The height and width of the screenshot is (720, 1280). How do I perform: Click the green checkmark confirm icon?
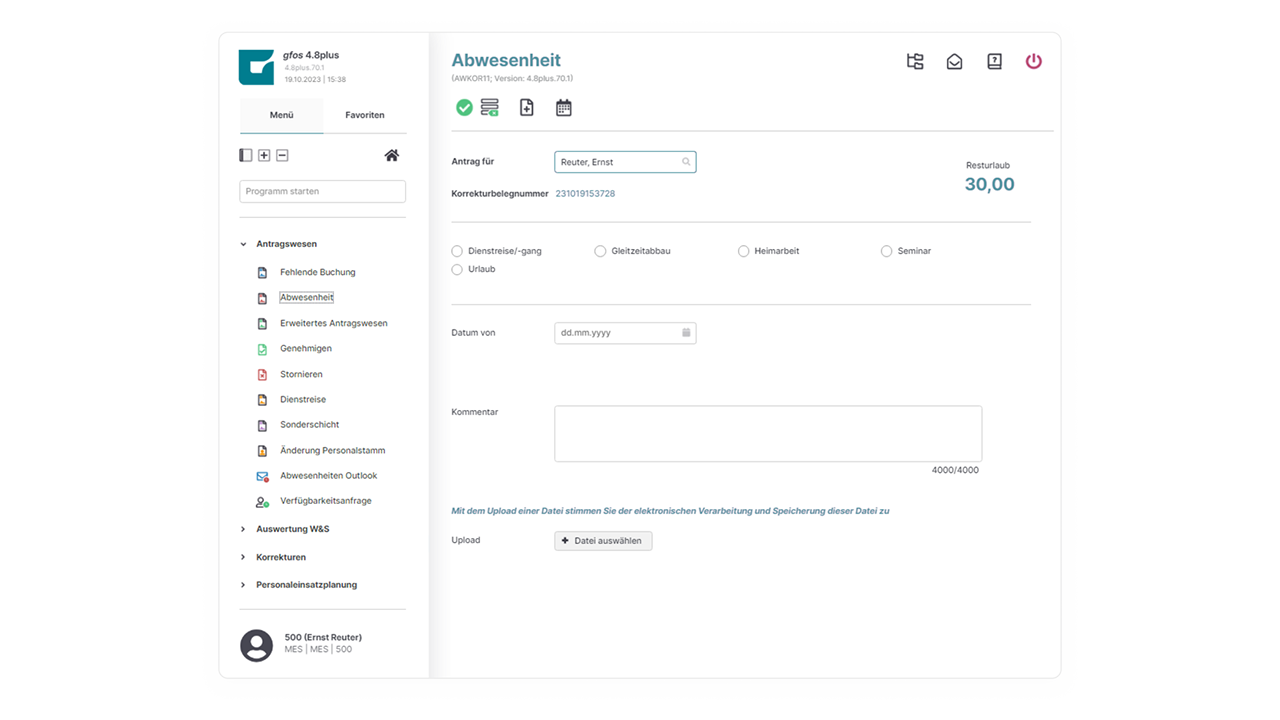464,107
